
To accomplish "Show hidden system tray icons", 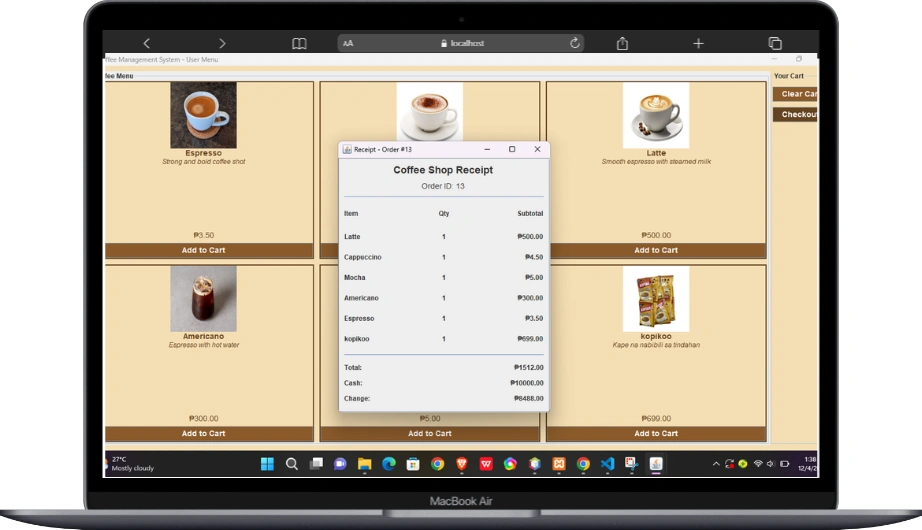I will (716, 464).
